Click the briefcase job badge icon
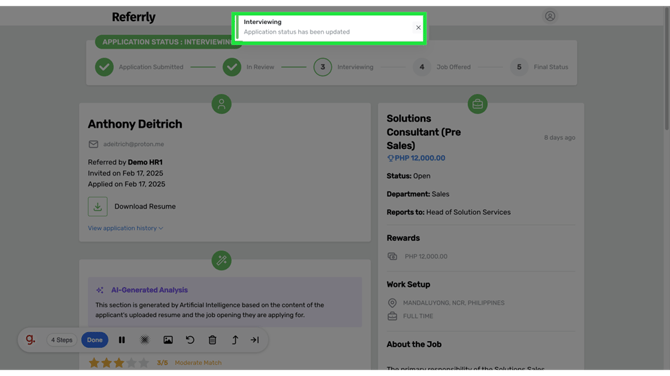This screenshot has height=376, width=670. point(478,104)
